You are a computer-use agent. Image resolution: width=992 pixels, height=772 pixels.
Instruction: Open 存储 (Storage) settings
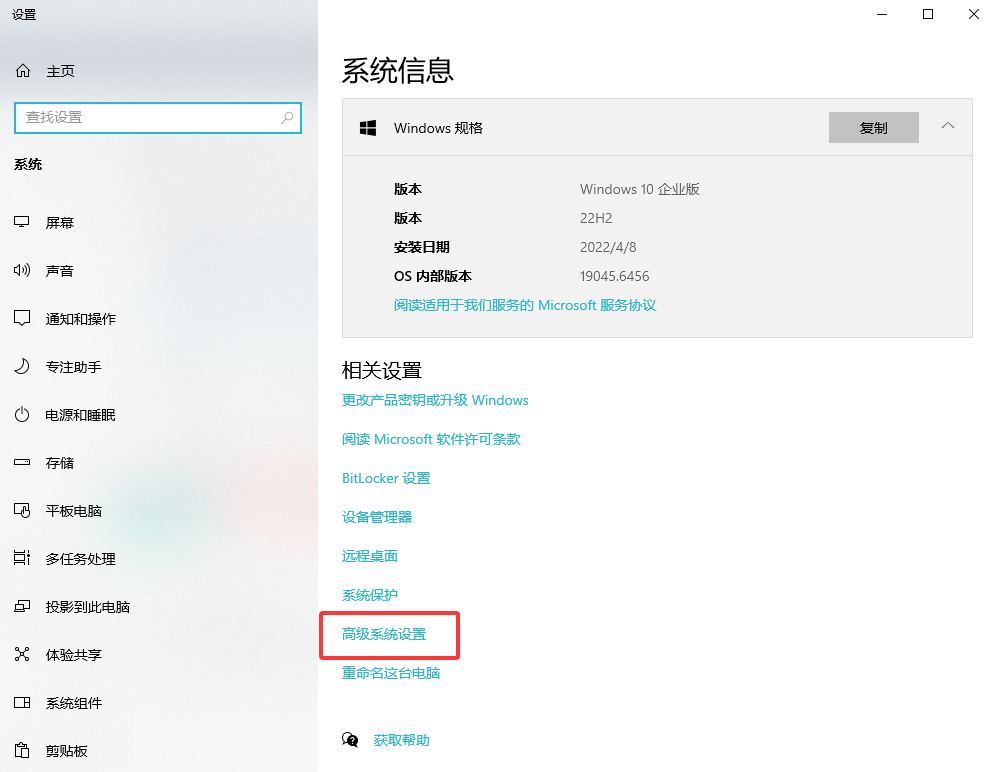60,462
